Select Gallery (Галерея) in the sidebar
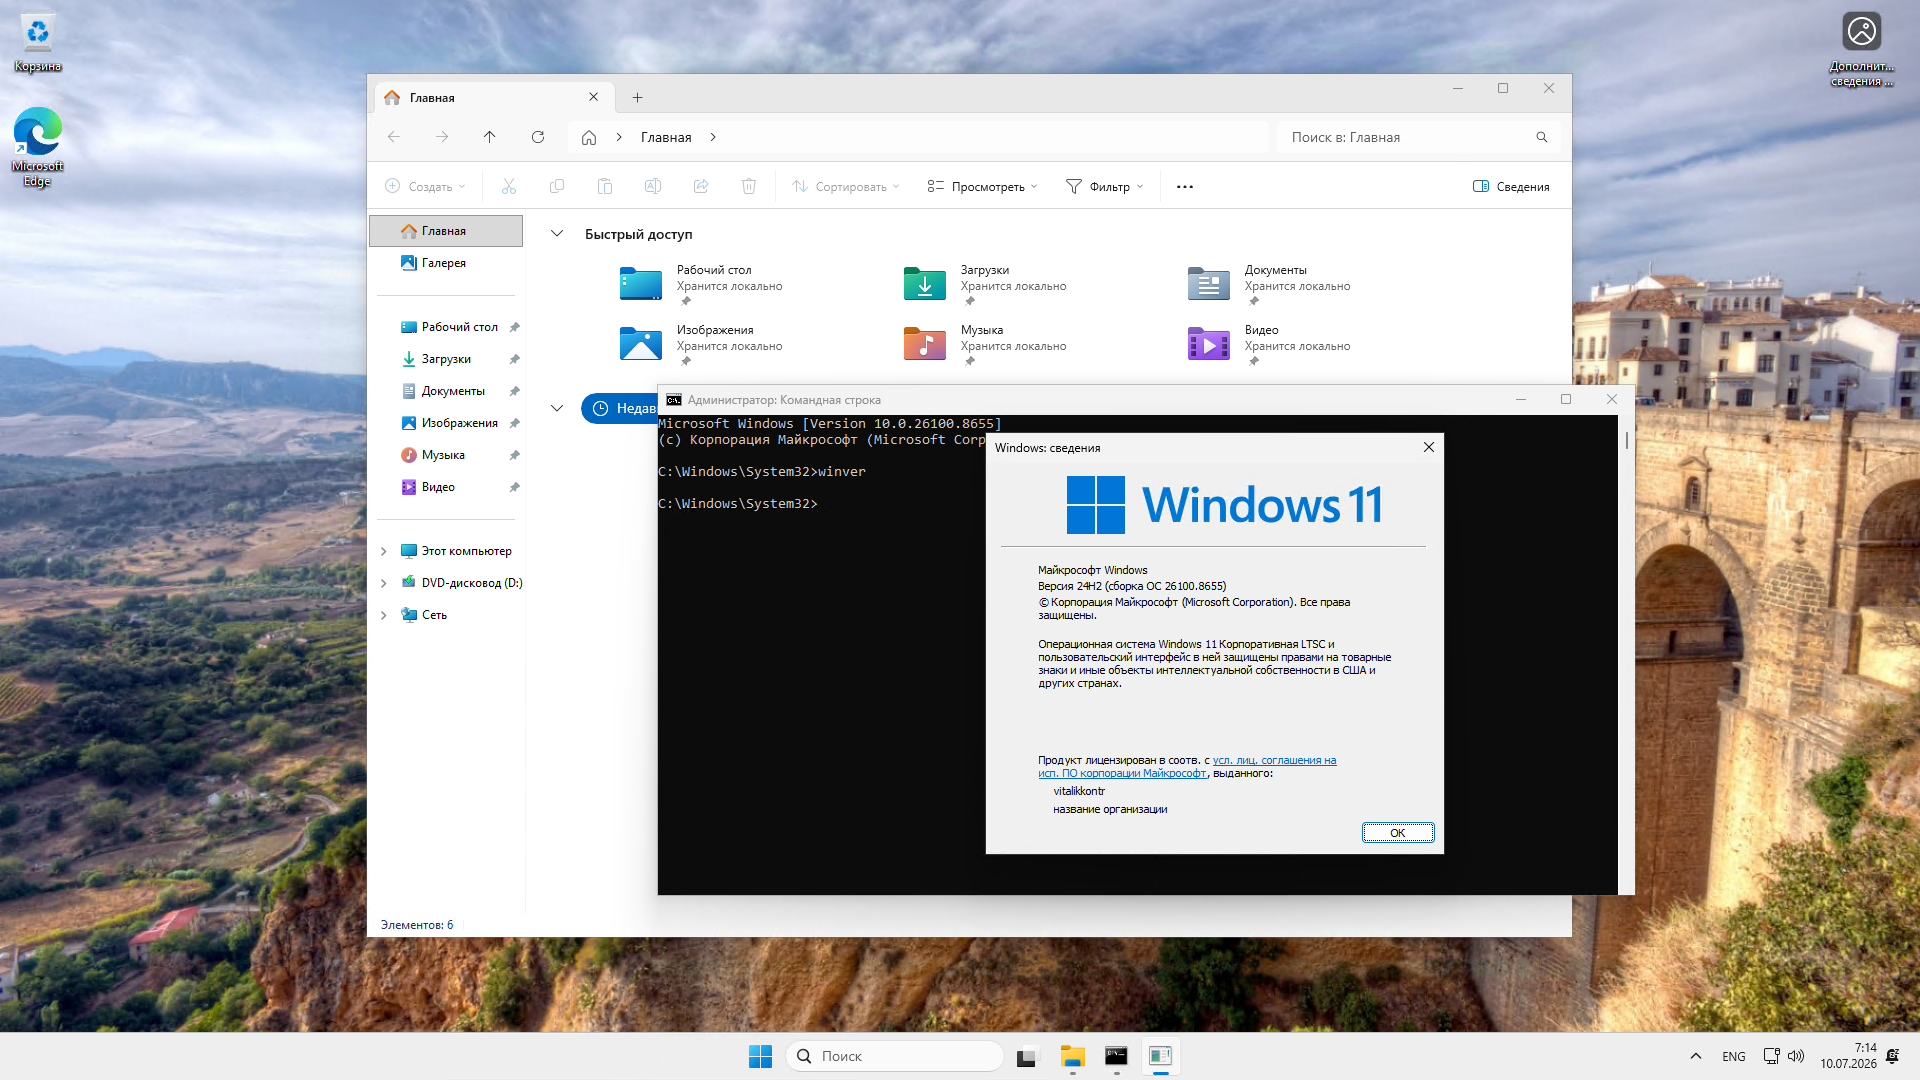 coord(446,263)
